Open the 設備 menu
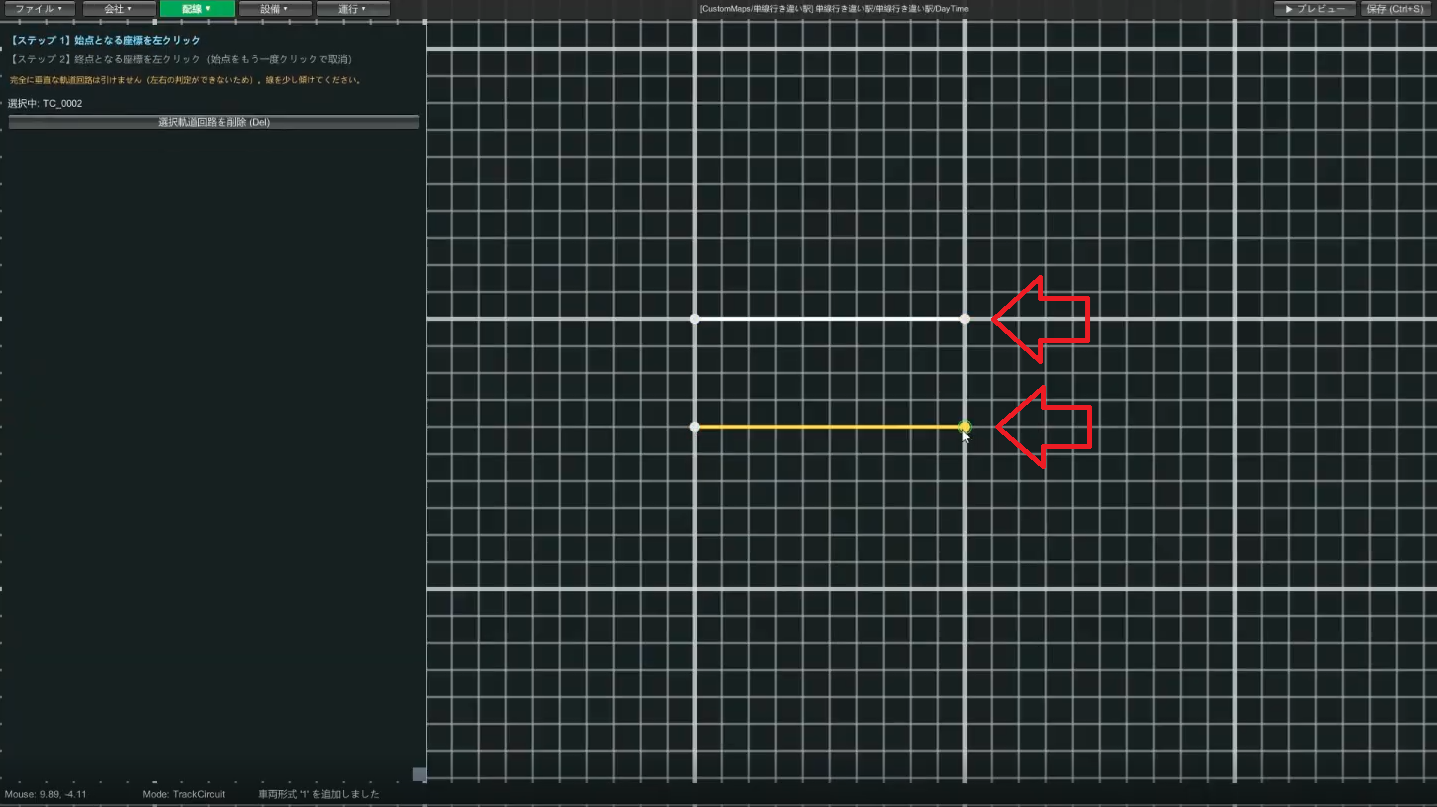Image resolution: width=1437 pixels, height=807 pixels. [x=275, y=9]
